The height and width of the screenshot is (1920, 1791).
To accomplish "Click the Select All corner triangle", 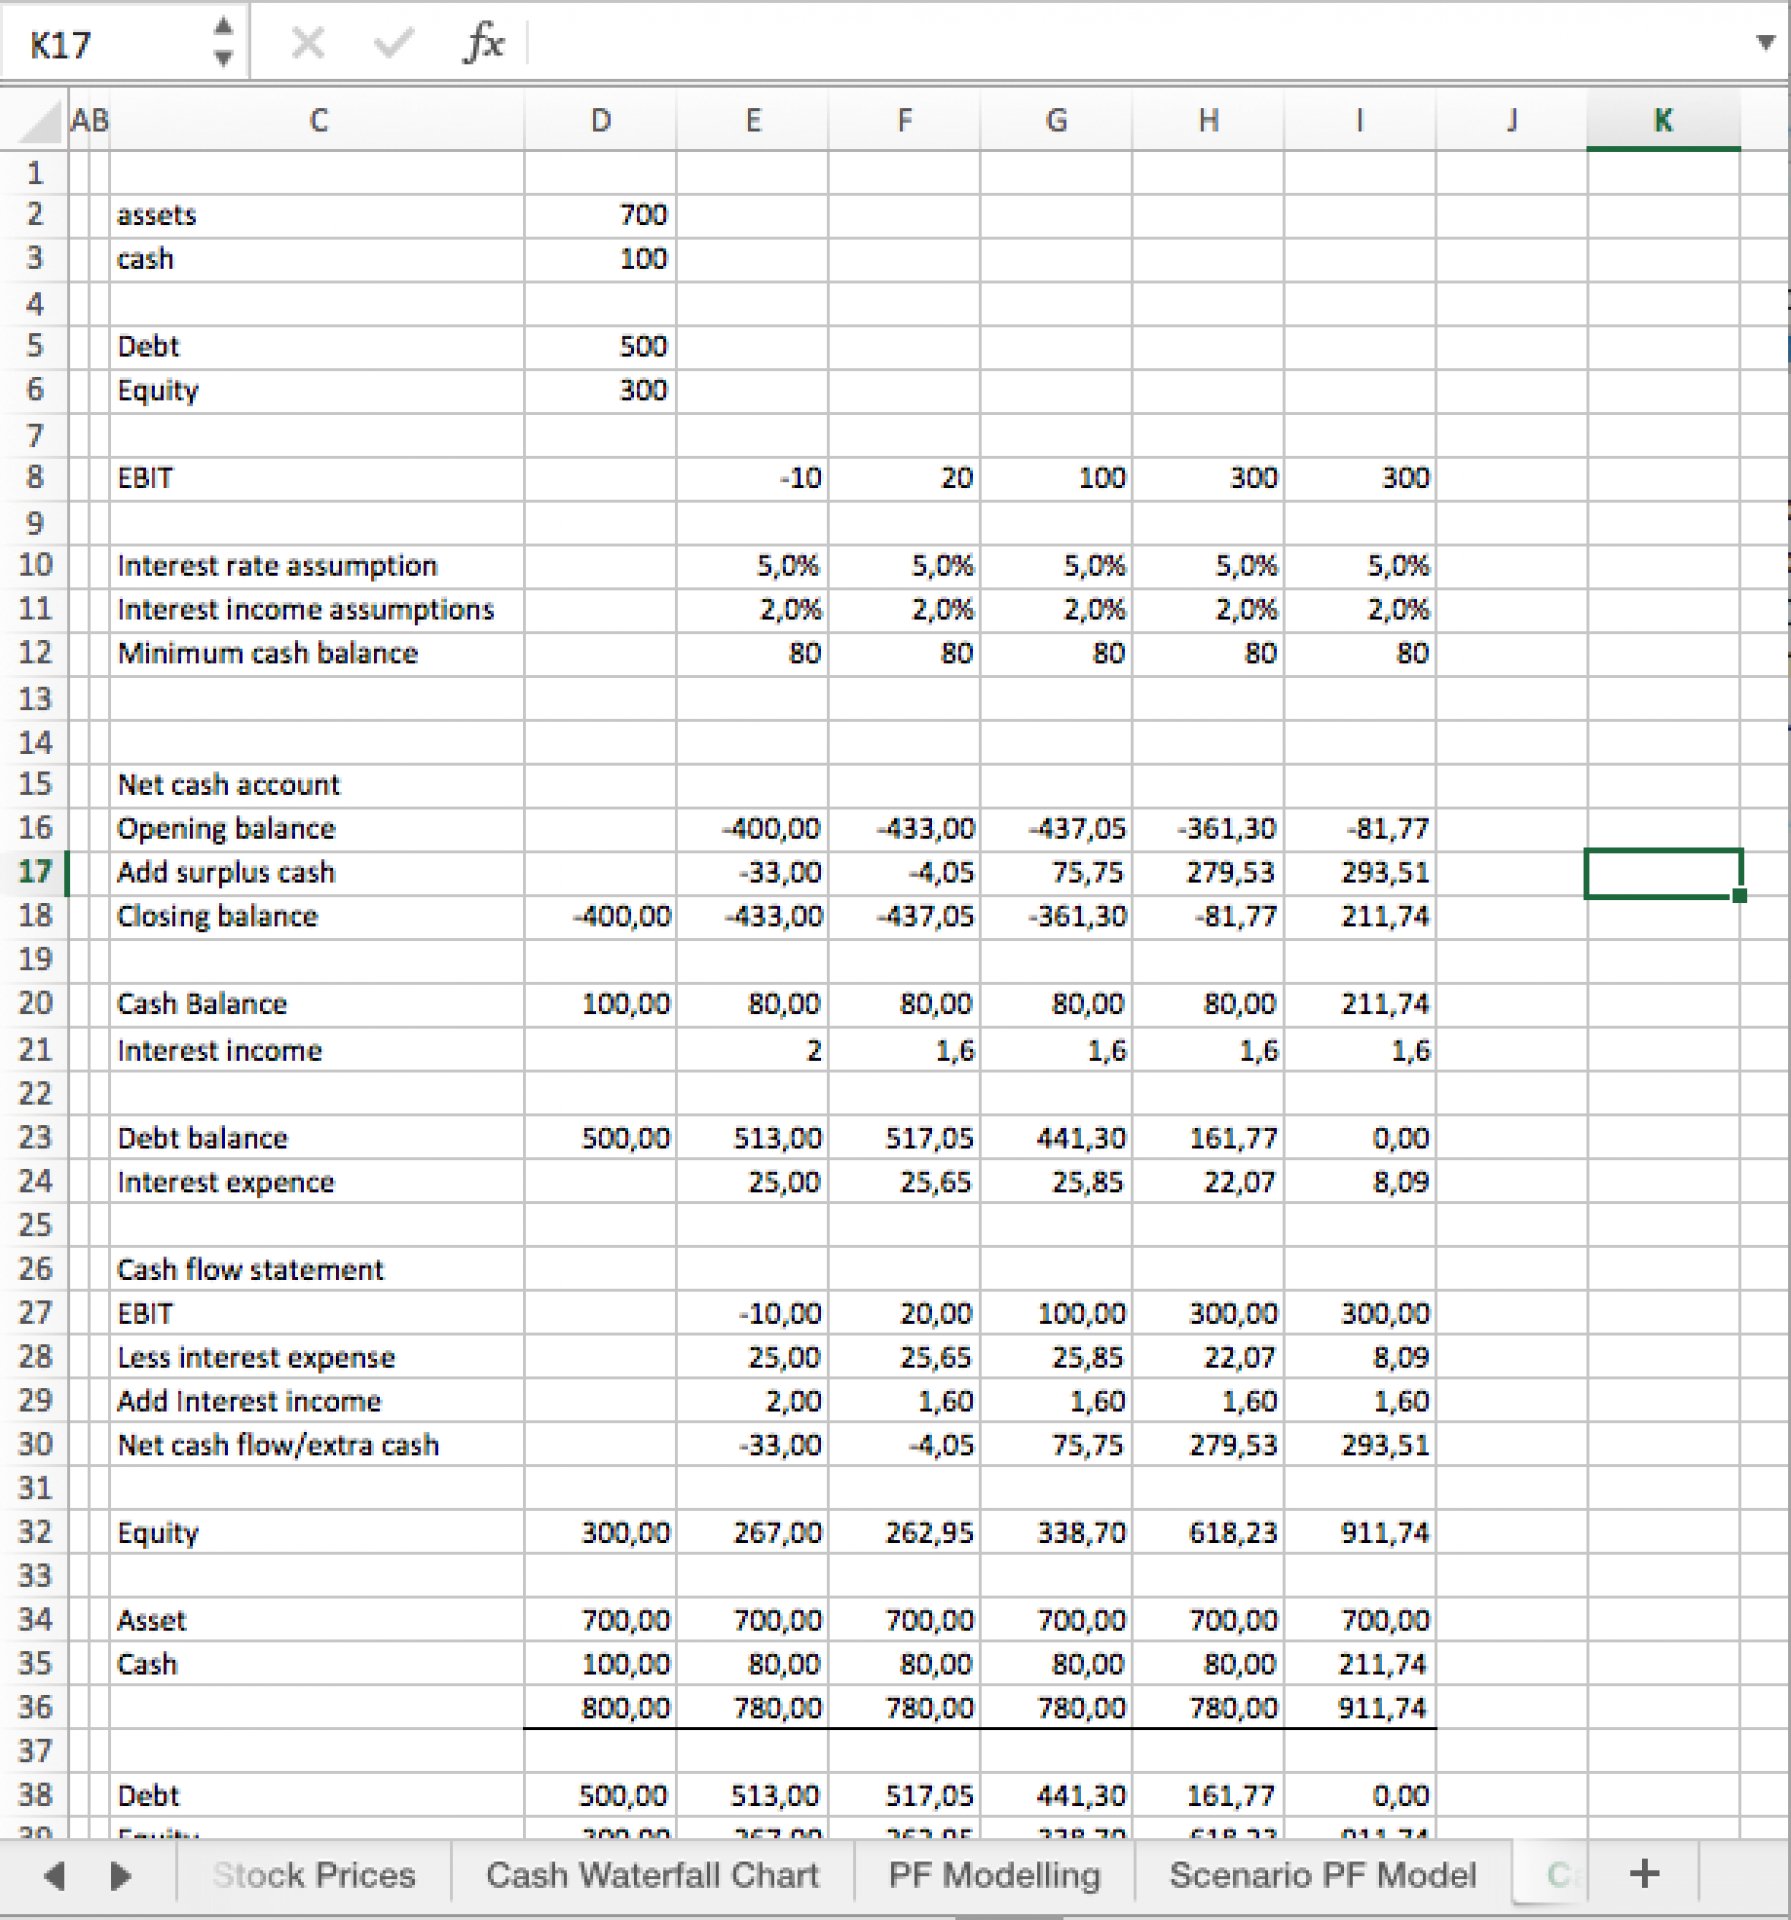I will (38, 122).
